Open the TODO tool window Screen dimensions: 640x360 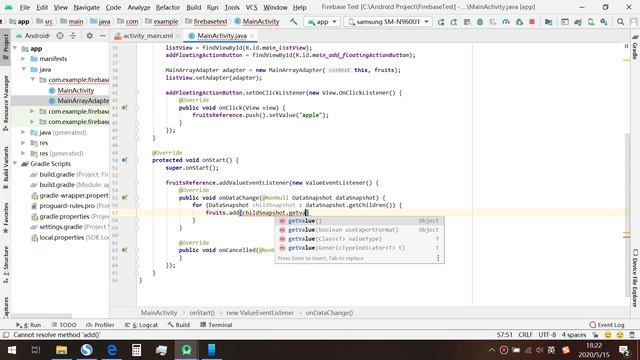click(64, 325)
